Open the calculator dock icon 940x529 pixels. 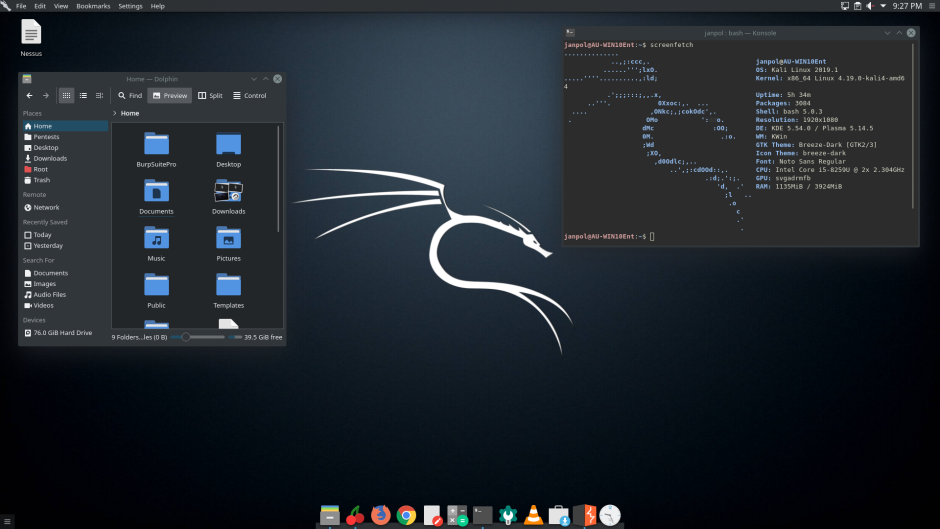point(457,515)
